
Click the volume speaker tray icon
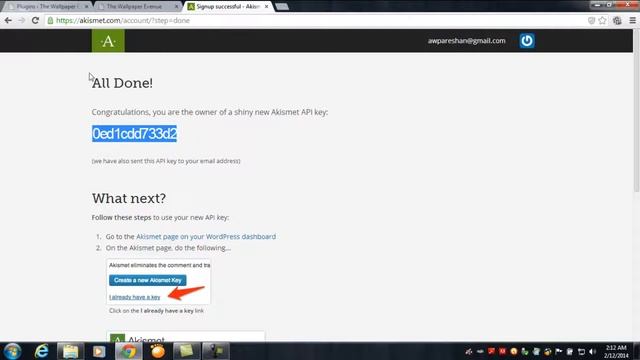593,351
